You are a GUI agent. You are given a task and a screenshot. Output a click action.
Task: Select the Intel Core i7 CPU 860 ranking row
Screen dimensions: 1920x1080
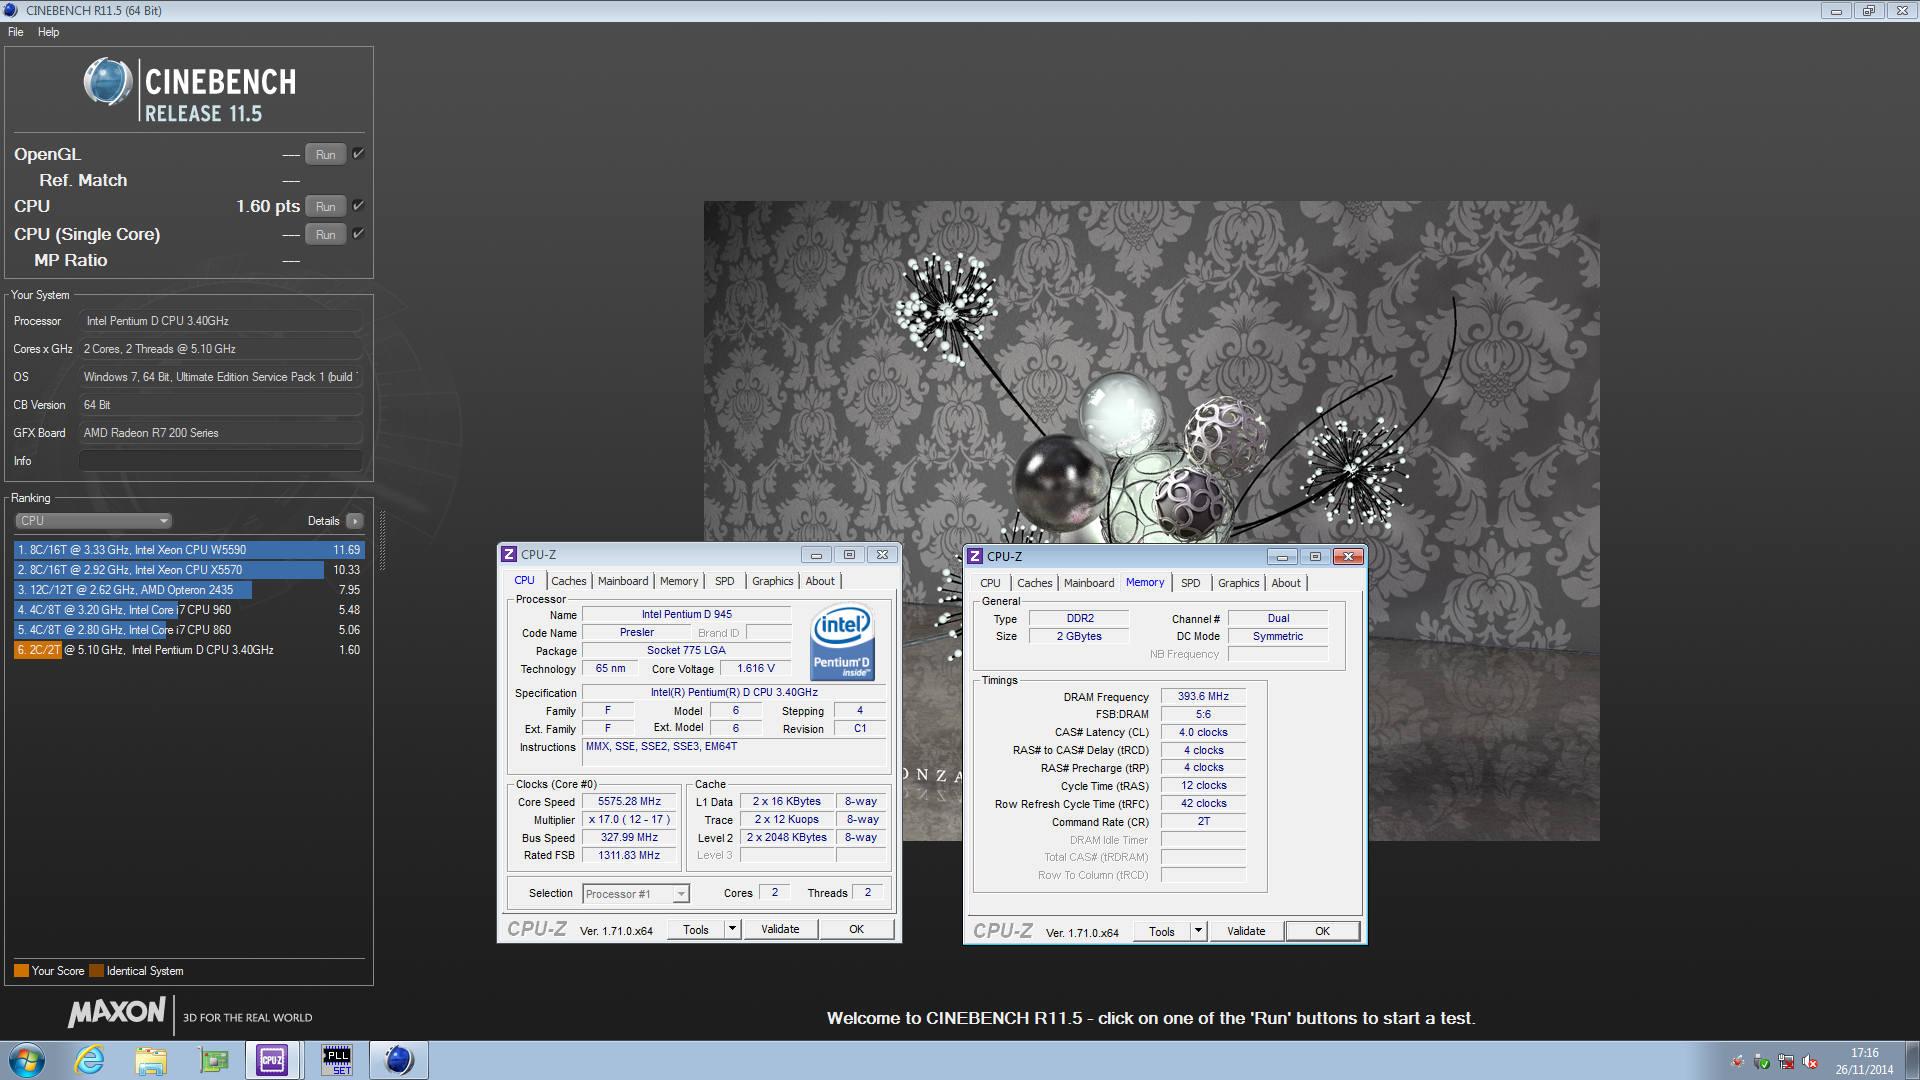click(189, 630)
